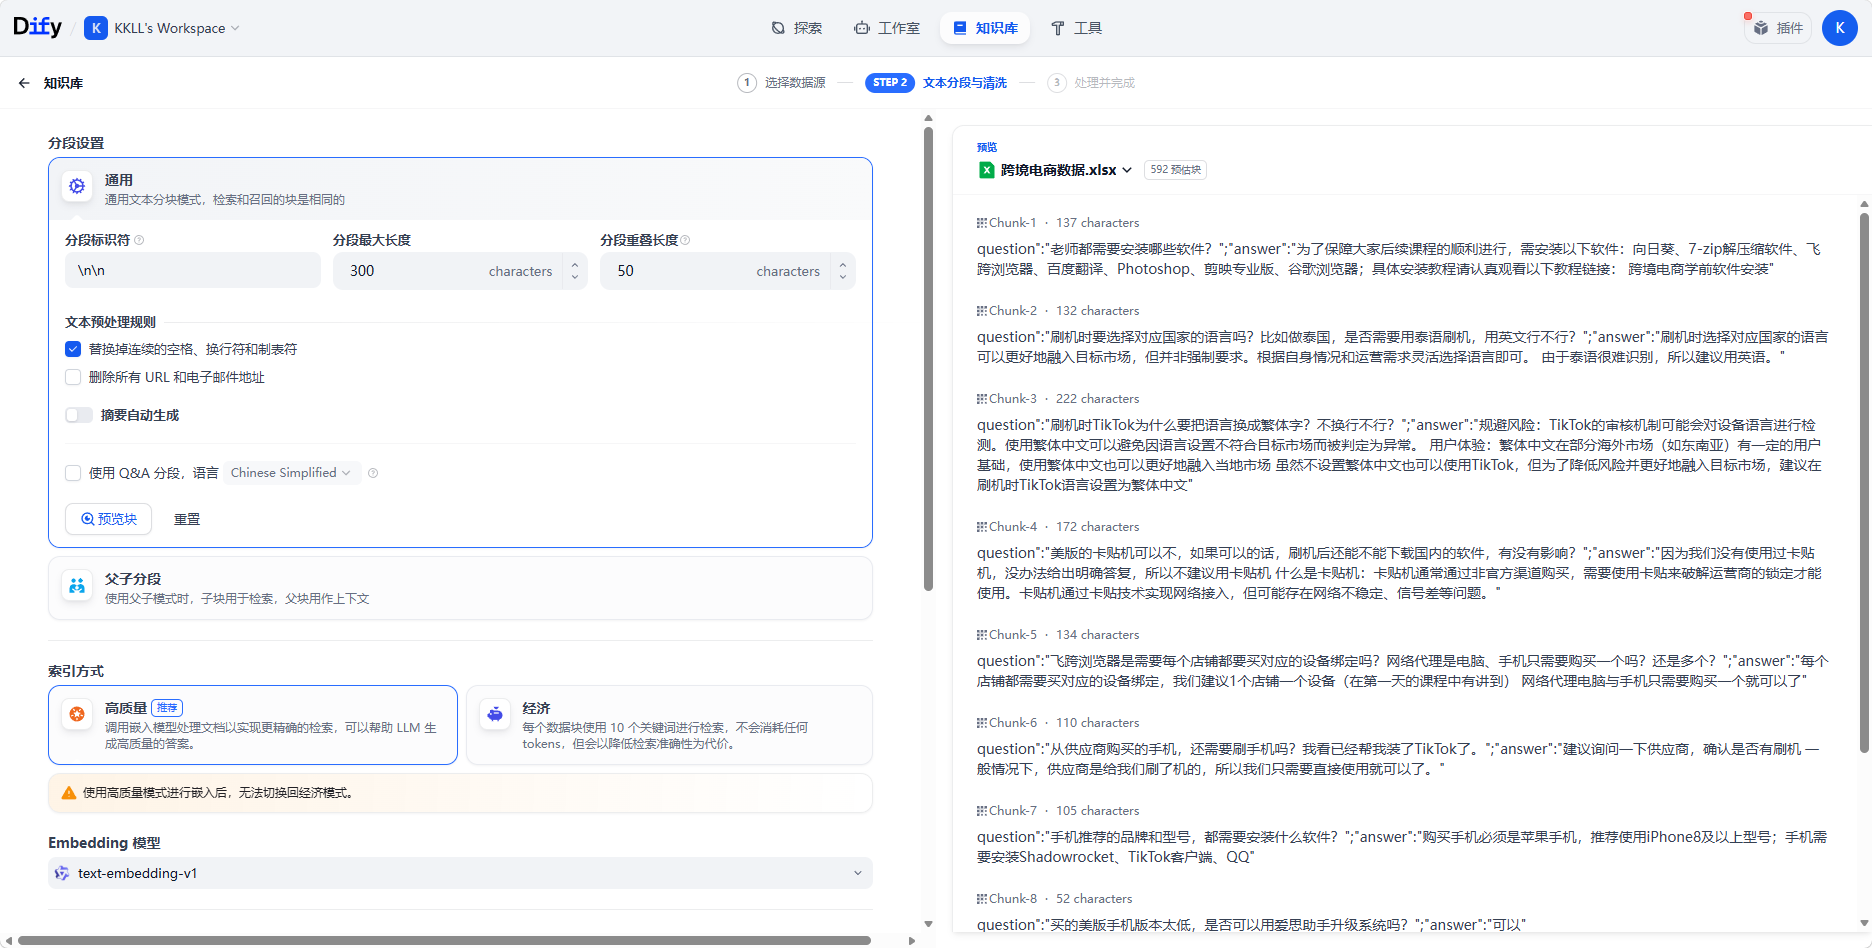
Task: Check 使用 Q&A 分段
Action: (73, 473)
